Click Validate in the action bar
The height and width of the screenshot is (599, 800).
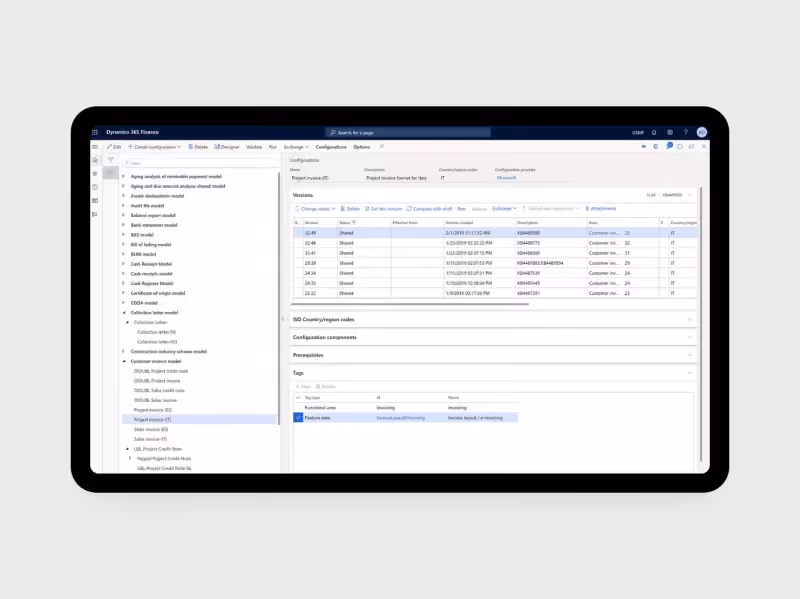(254, 147)
